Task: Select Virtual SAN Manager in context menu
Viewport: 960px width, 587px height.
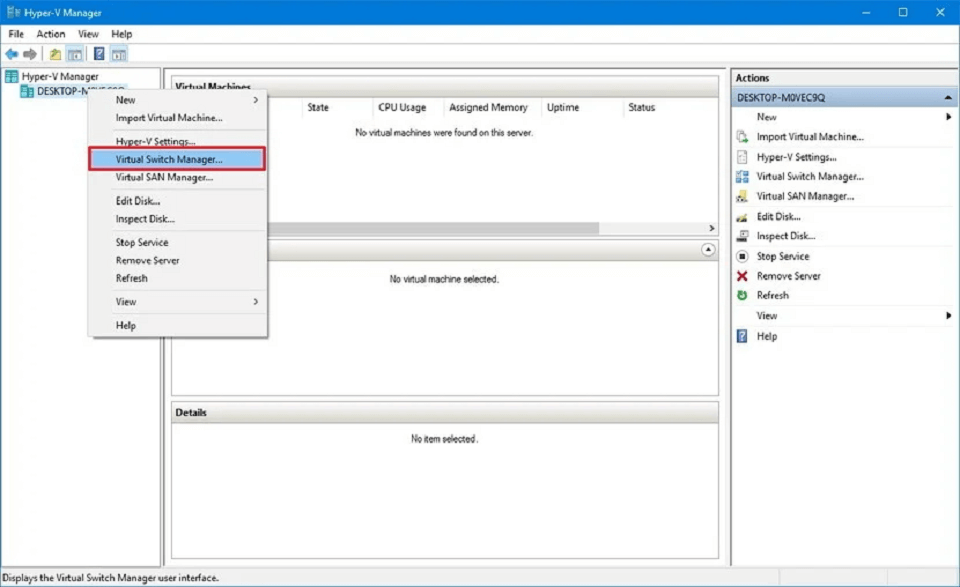Action: pos(177,178)
